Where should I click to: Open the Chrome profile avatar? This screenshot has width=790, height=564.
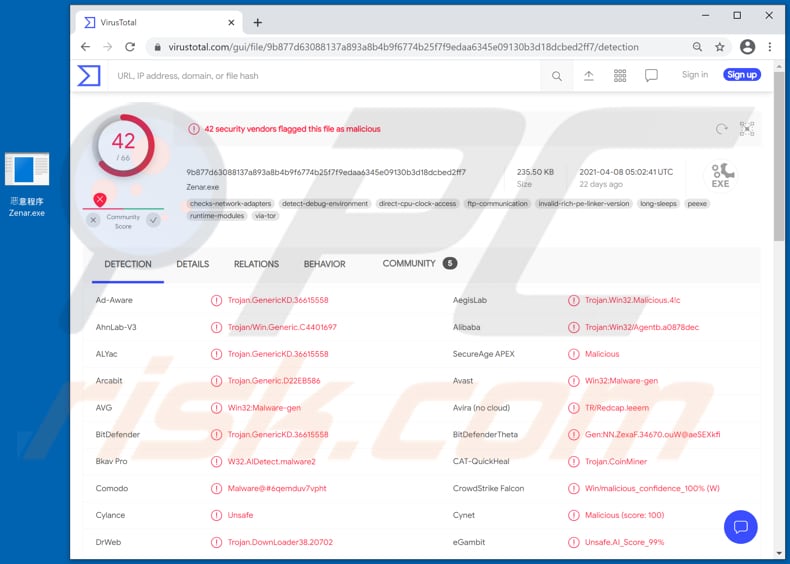click(x=747, y=47)
